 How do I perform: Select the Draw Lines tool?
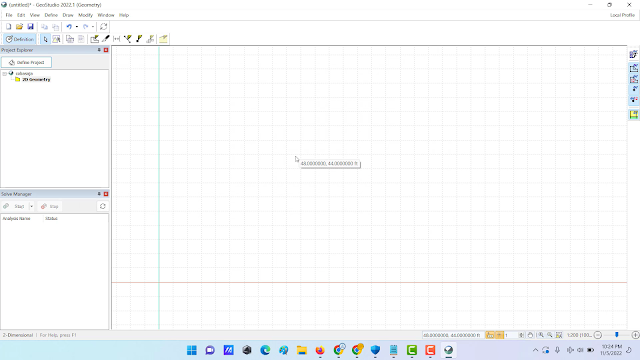coord(128,39)
